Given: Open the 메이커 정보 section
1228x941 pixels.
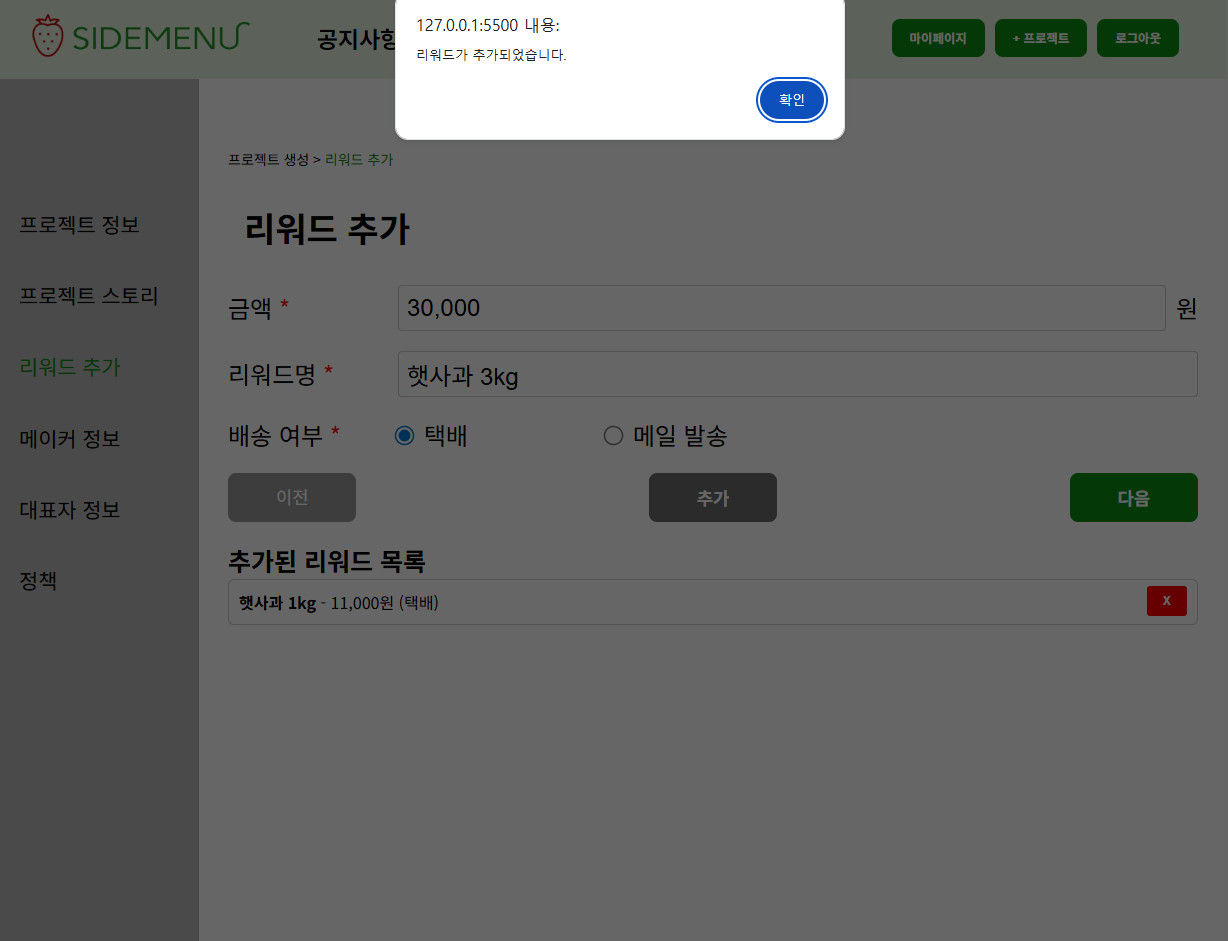Looking at the screenshot, I should pos(69,439).
